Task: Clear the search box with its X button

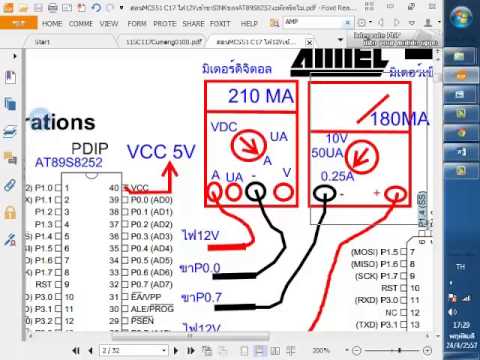Action: [x=347, y=23]
